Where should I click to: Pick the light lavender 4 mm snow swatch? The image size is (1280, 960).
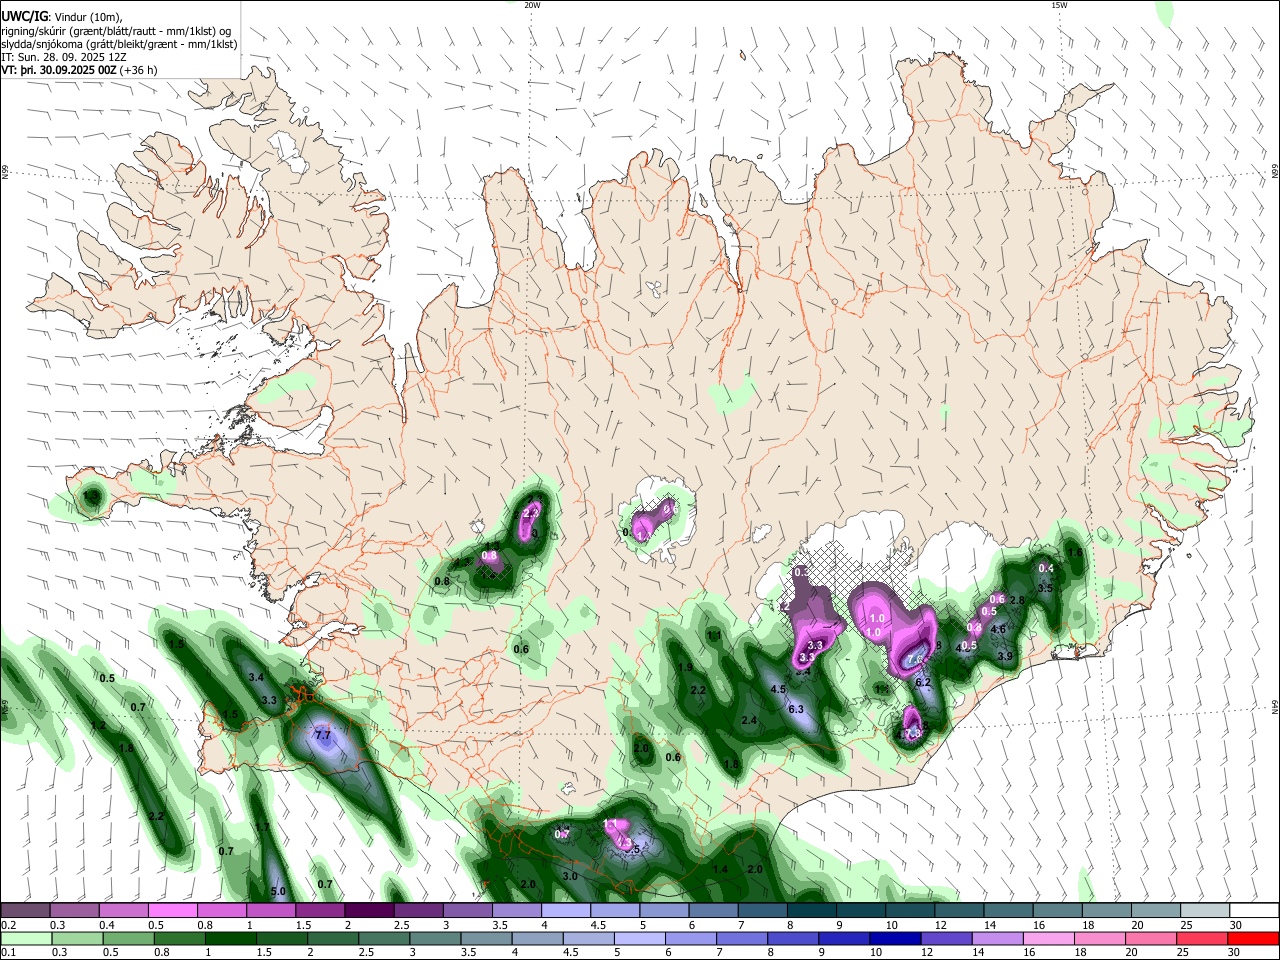coord(566,911)
